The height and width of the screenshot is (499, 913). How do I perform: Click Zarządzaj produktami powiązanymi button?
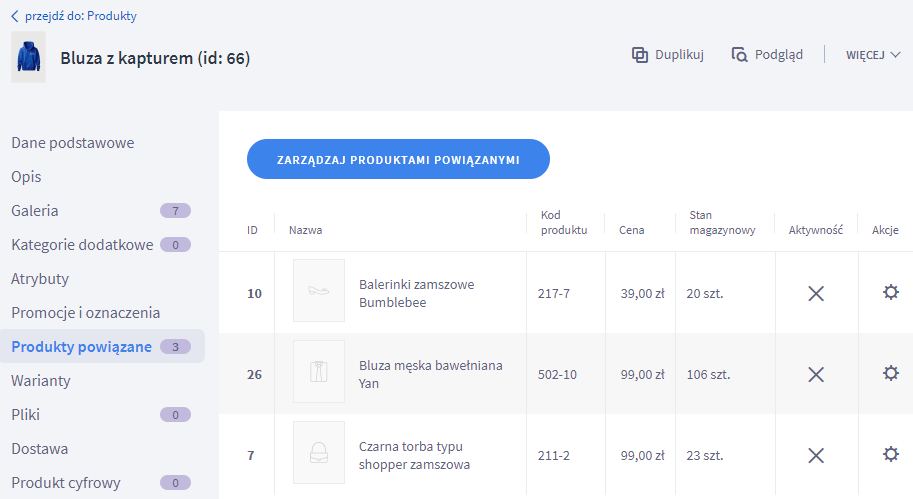coord(398,159)
